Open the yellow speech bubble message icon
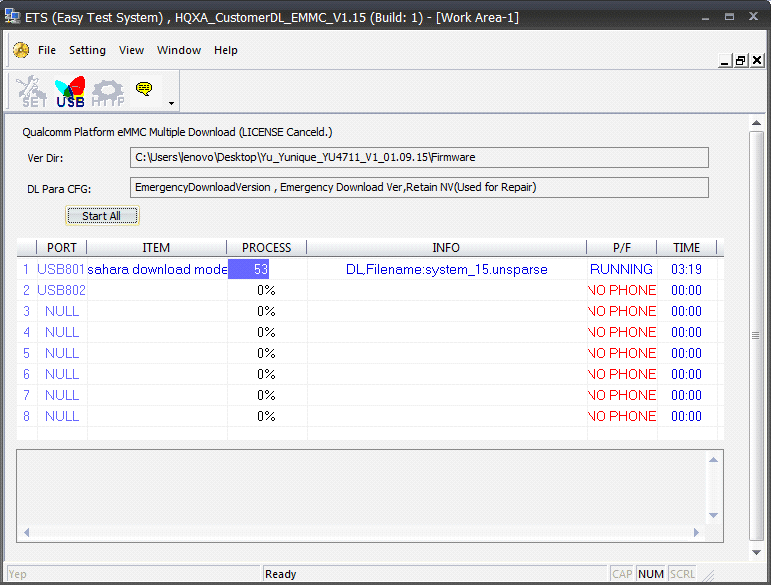Viewport: 771px width, 585px height. pos(144,89)
